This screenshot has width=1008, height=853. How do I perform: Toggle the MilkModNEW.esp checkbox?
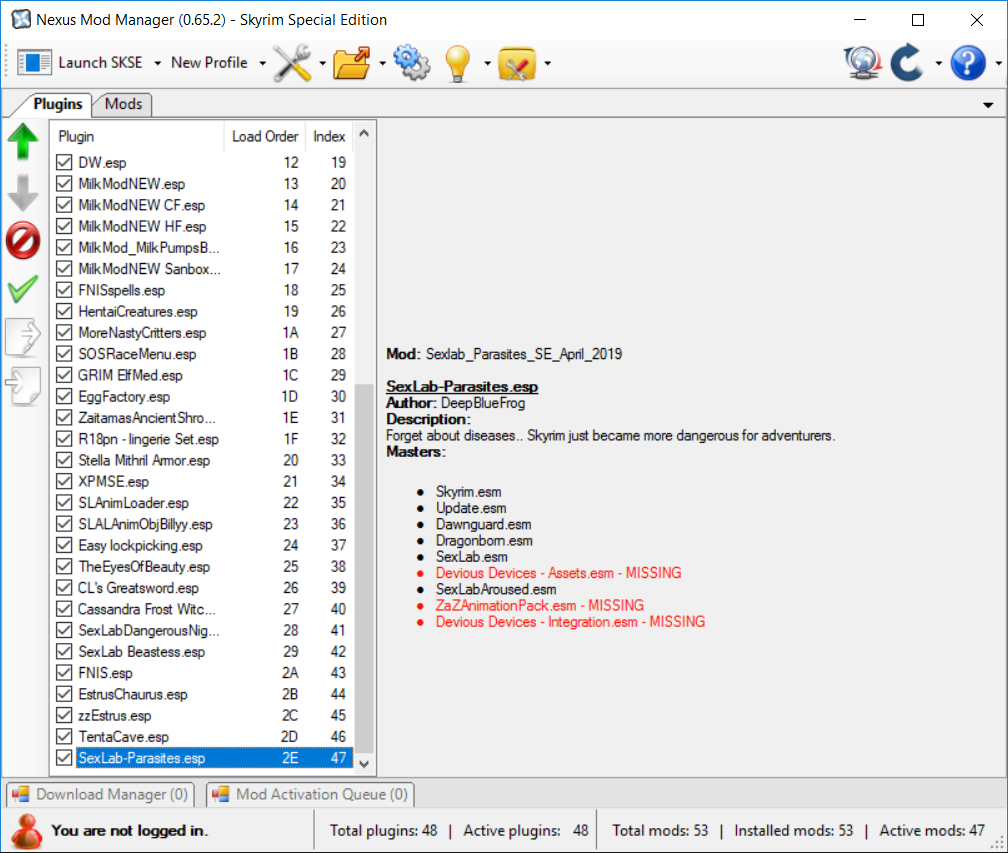64,183
